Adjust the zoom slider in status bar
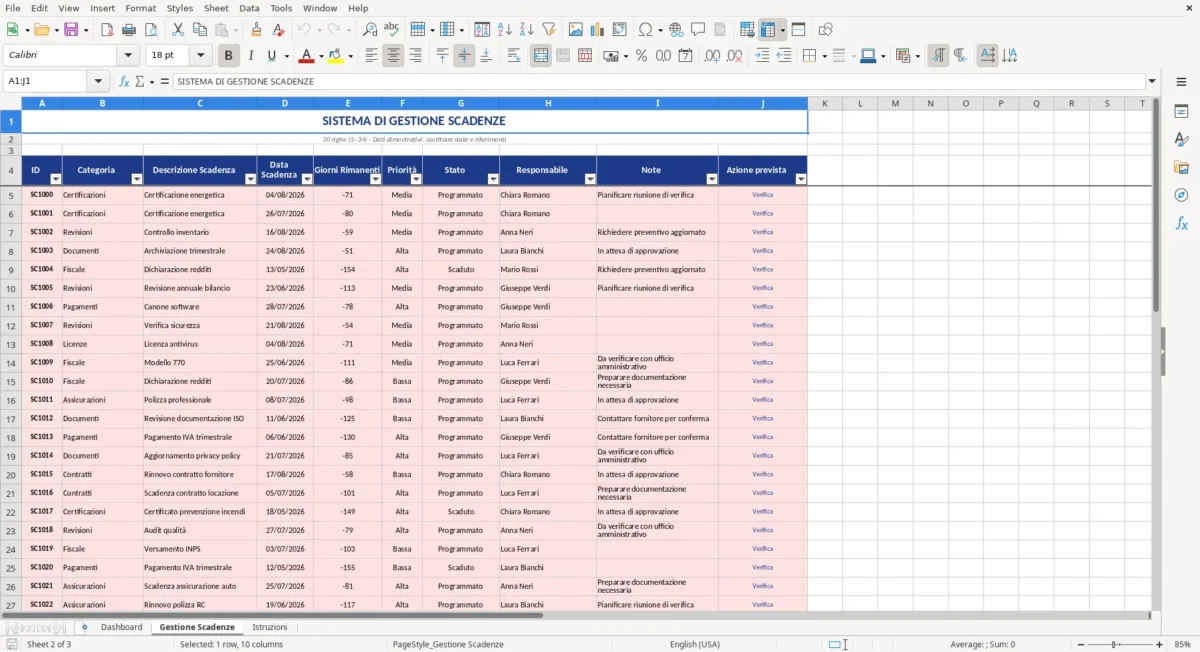This screenshot has width=1200, height=652. tap(1118, 645)
